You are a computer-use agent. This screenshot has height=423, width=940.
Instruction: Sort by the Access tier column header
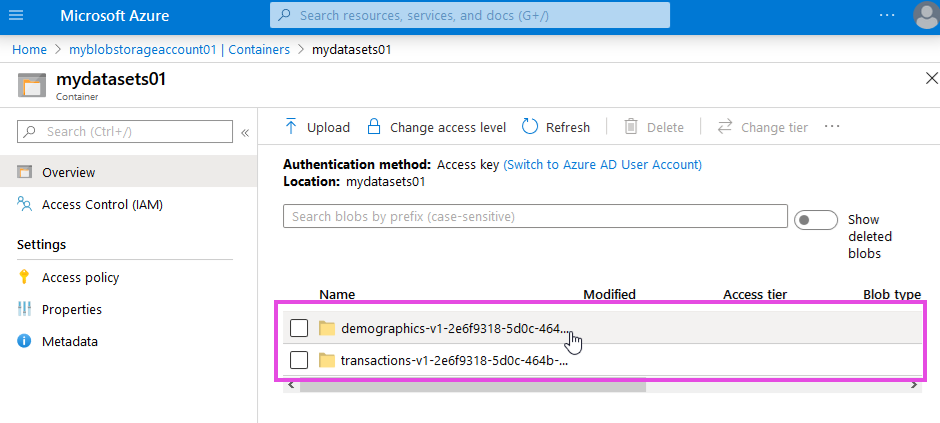pyautogui.click(x=755, y=294)
